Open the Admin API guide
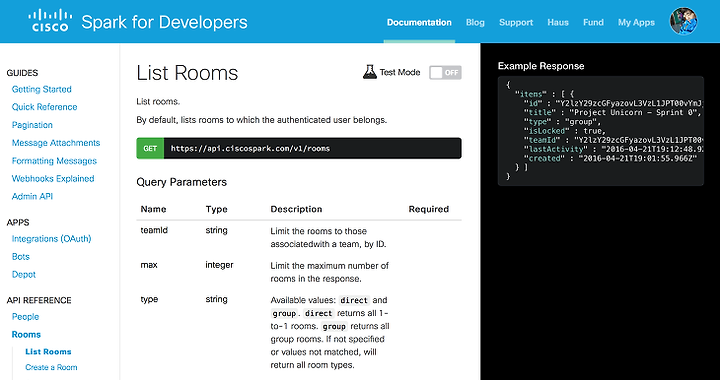 (x=32, y=196)
